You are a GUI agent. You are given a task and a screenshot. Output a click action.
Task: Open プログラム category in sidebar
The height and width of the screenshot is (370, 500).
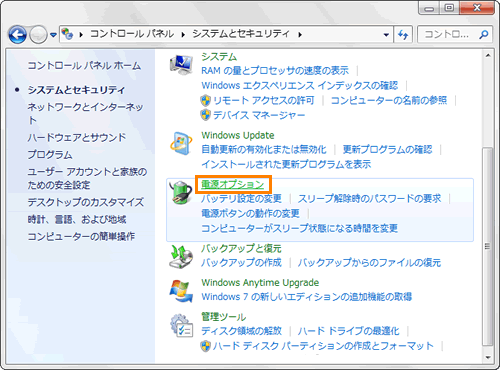(50, 154)
